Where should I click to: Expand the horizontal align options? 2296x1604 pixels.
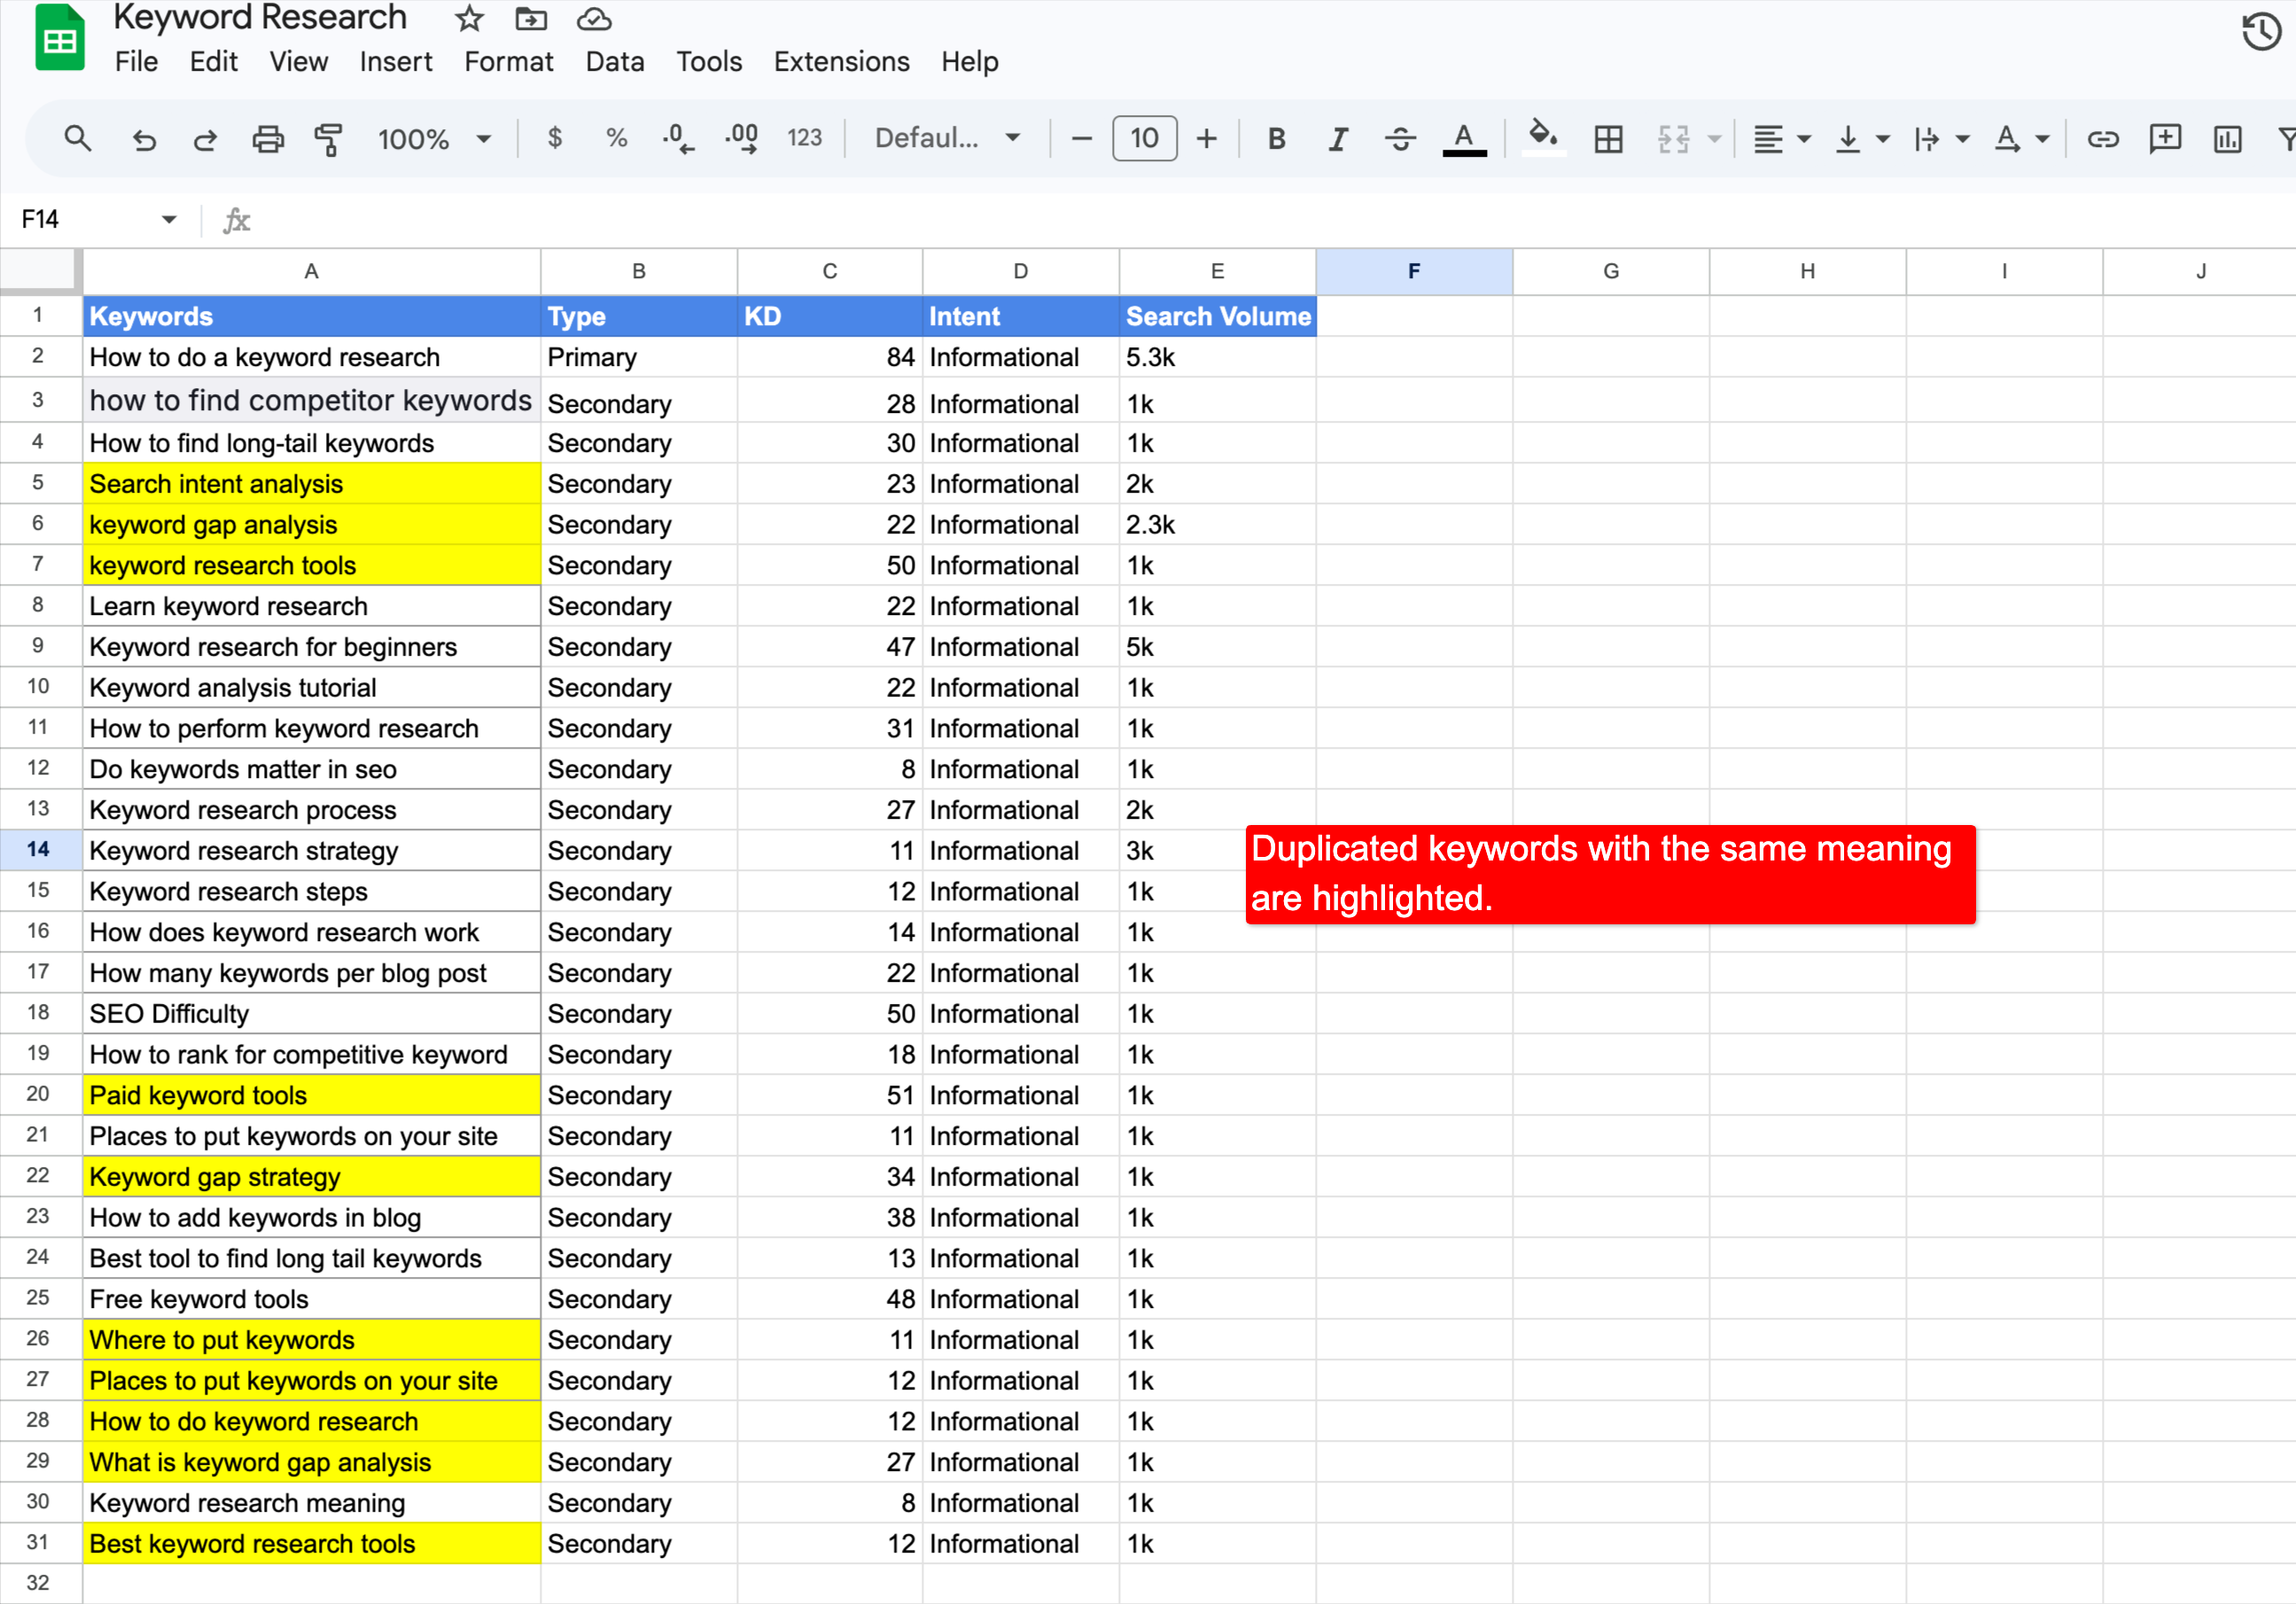pos(1805,139)
